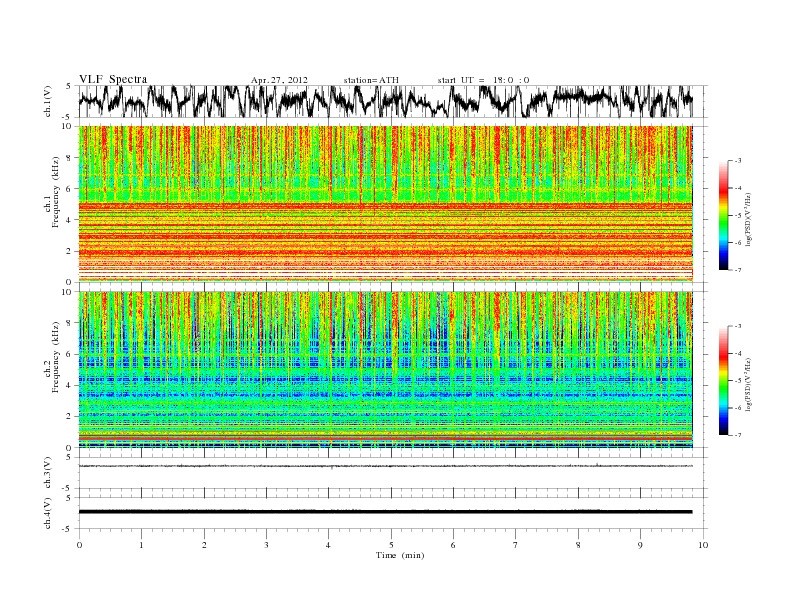Click the "2" tick on the time axis
792x612 pixels.
204,545
